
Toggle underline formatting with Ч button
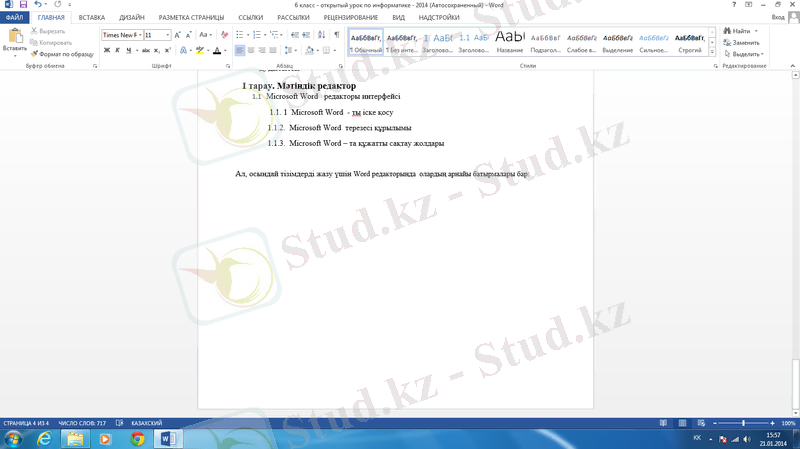[129, 50]
